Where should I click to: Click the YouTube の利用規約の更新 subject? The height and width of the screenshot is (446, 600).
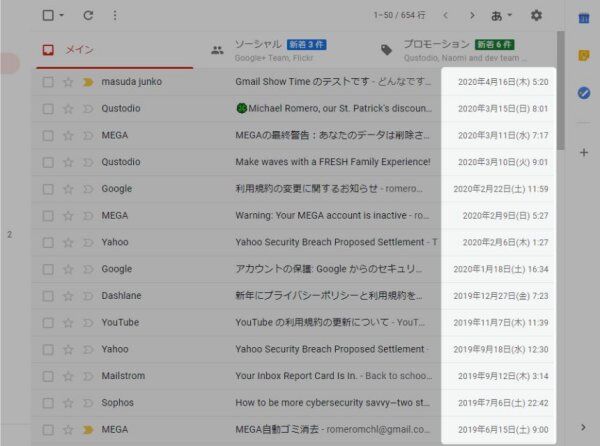[x=312, y=322]
